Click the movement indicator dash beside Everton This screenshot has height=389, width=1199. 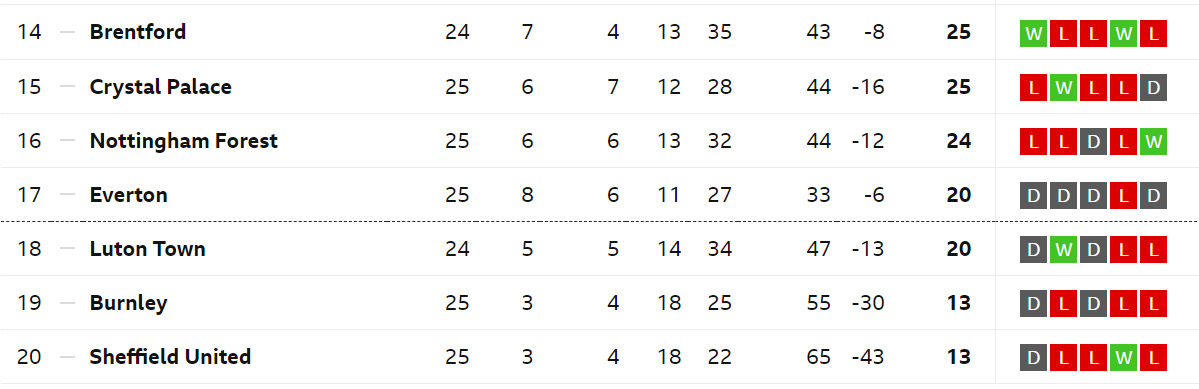67,195
